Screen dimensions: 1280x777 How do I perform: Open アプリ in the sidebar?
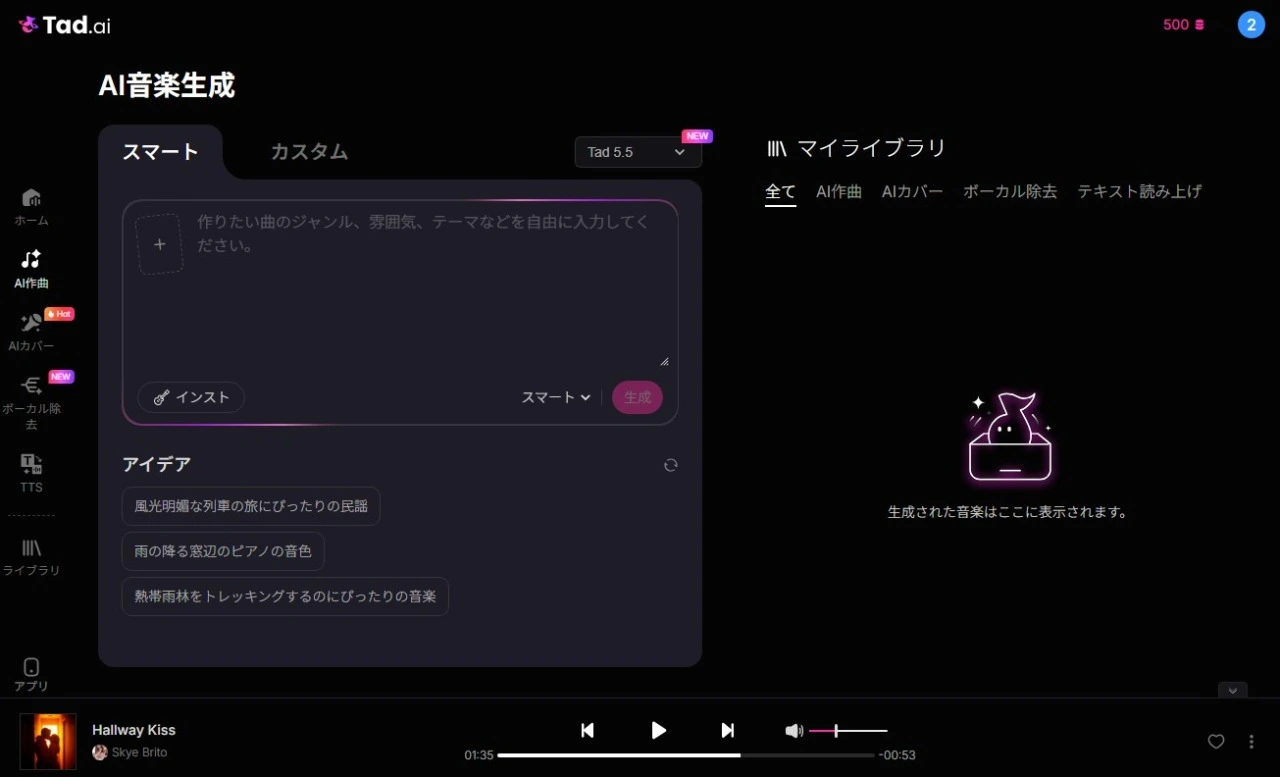(x=31, y=675)
